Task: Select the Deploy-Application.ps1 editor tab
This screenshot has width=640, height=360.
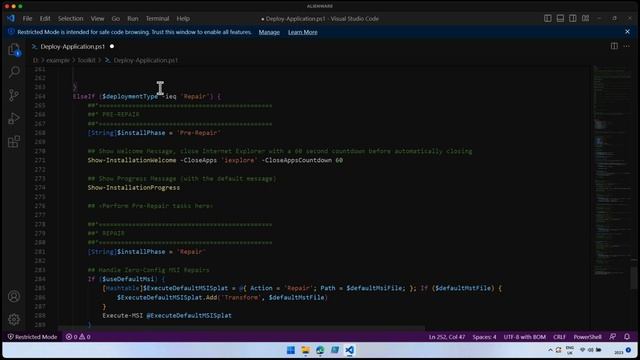Action: (73, 47)
